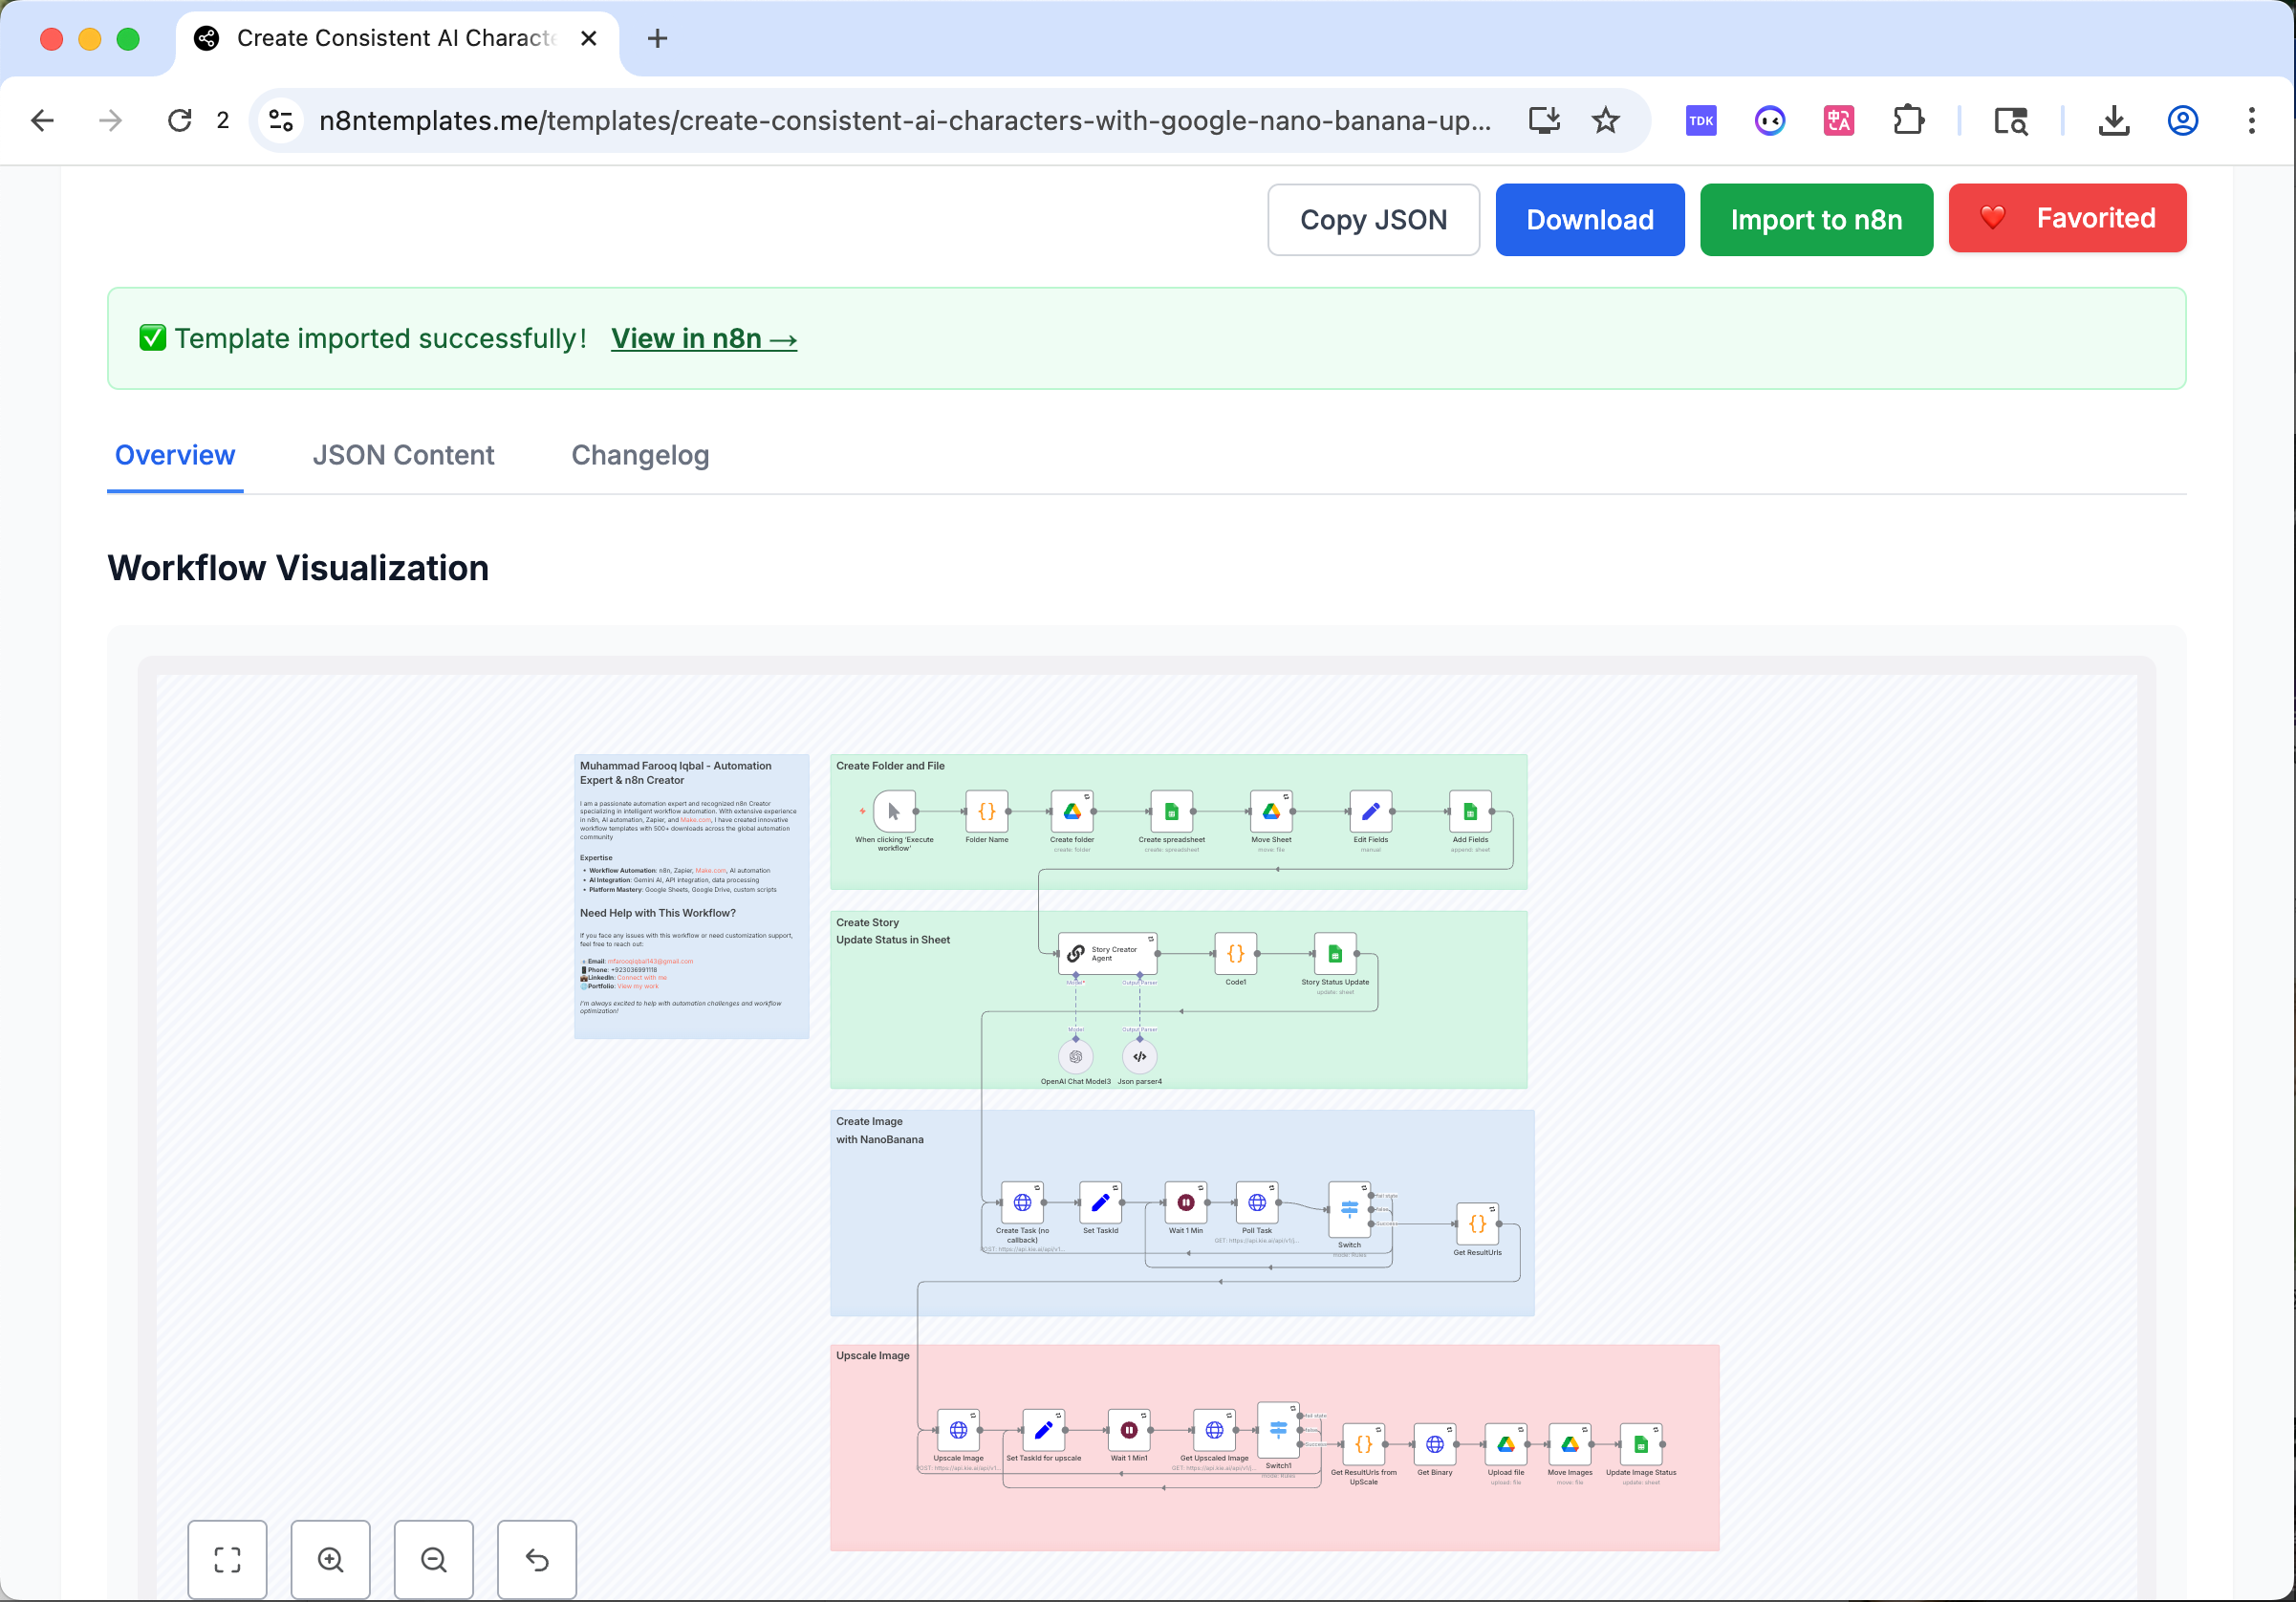Click the undo reset view icon
Screen dimensions: 2296x1602
[x=537, y=1558]
